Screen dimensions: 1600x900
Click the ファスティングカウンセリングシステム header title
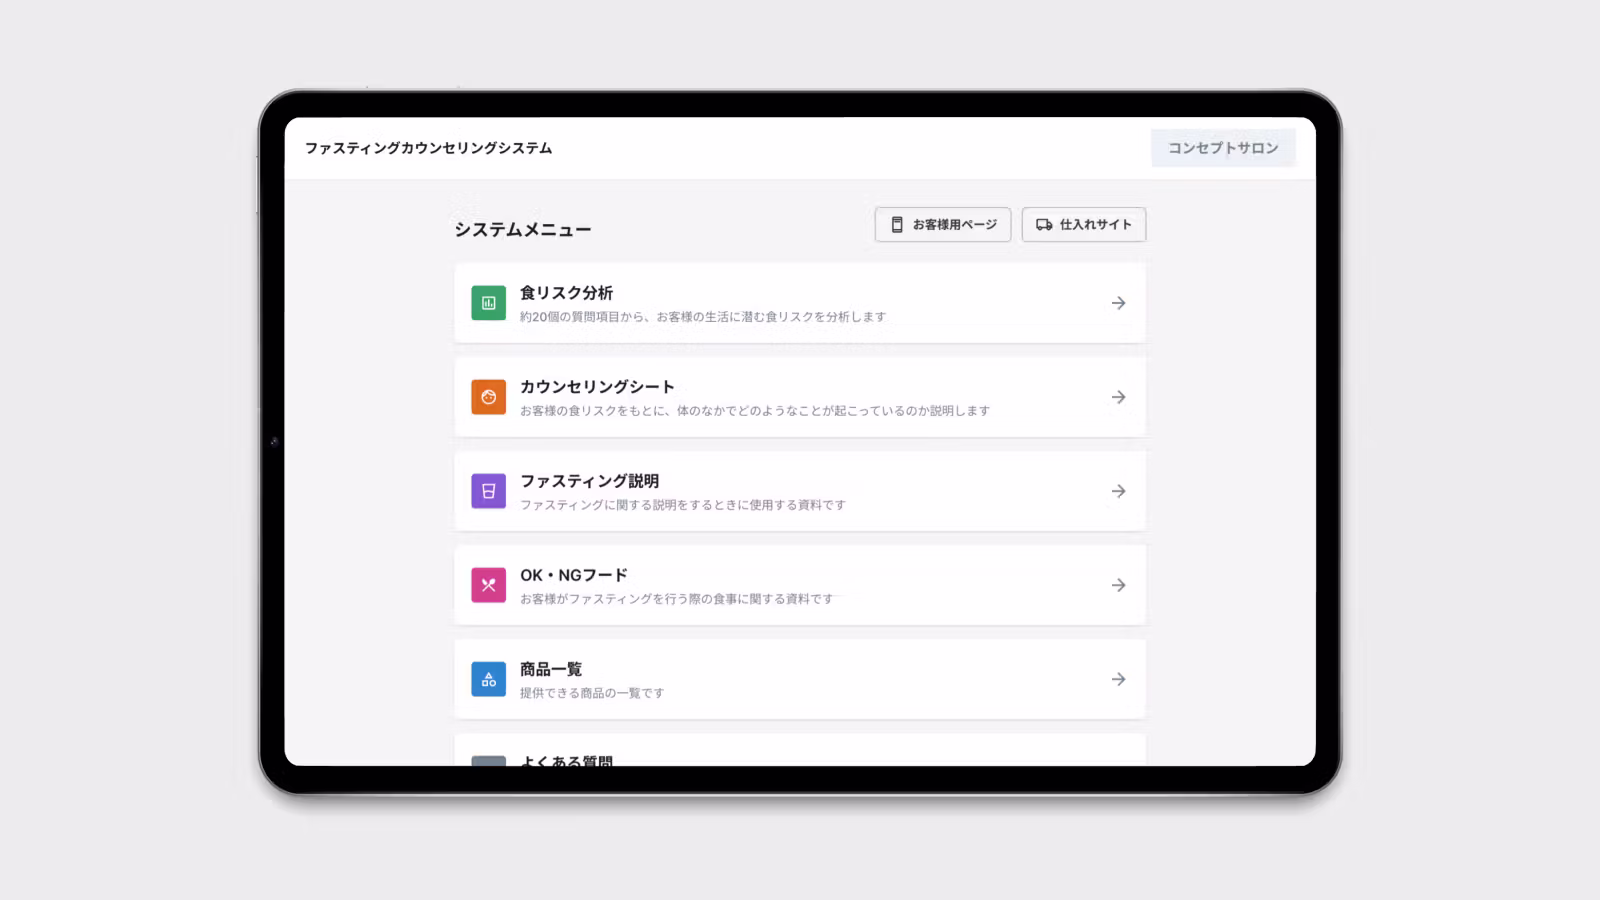[x=429, y=147]
